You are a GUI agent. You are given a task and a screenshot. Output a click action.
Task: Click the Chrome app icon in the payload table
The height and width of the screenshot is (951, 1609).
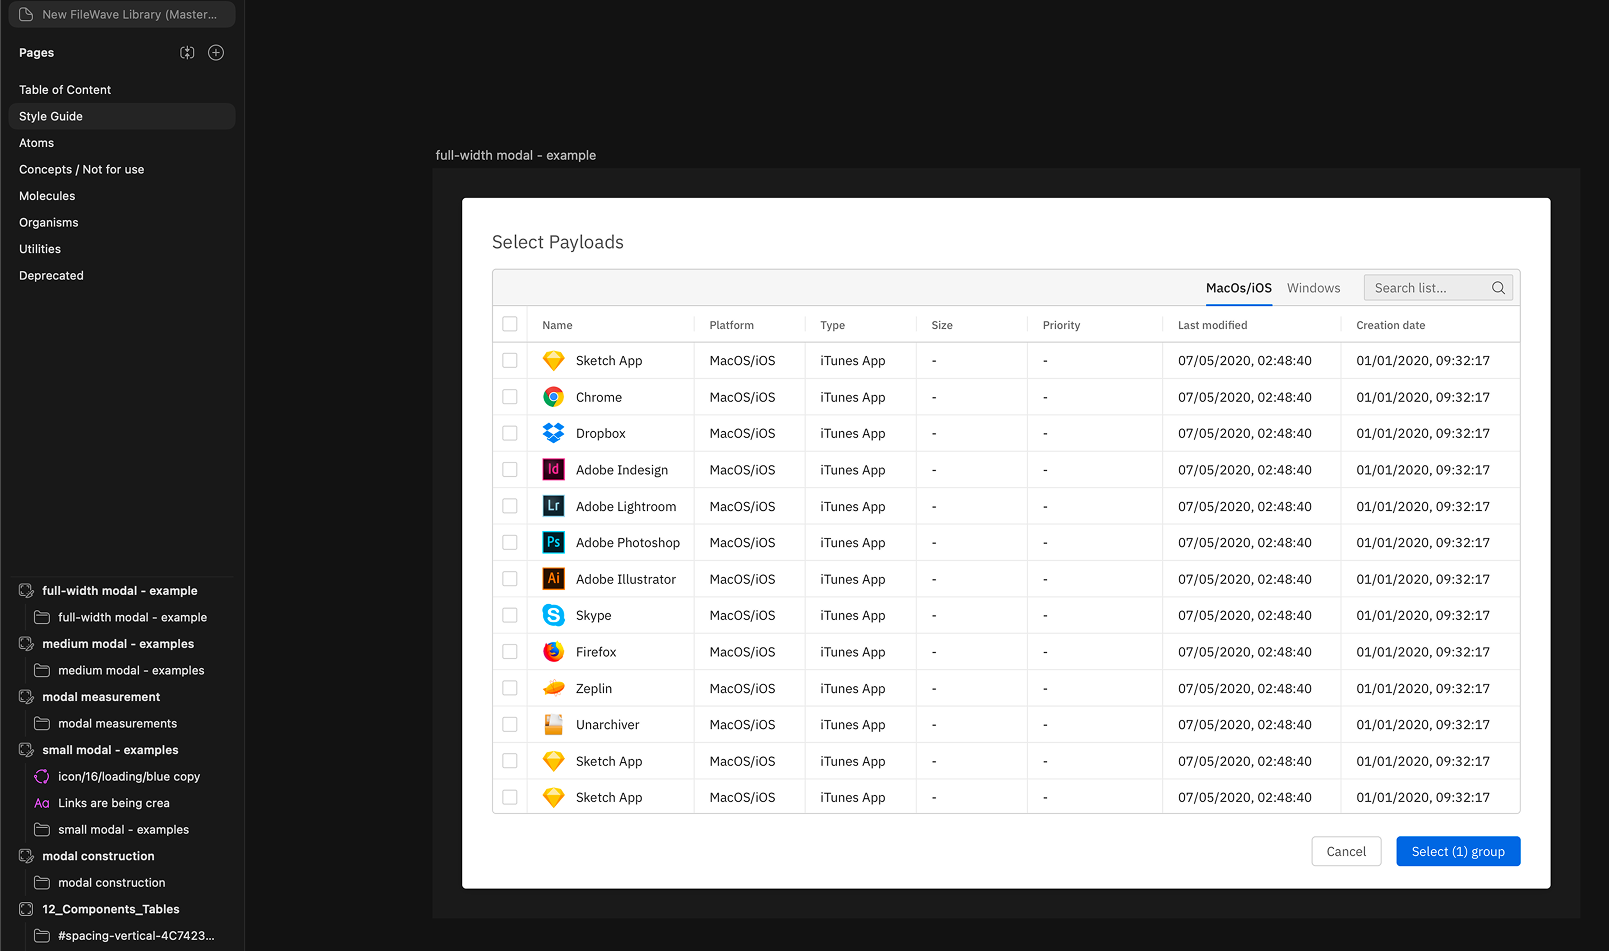553,396
